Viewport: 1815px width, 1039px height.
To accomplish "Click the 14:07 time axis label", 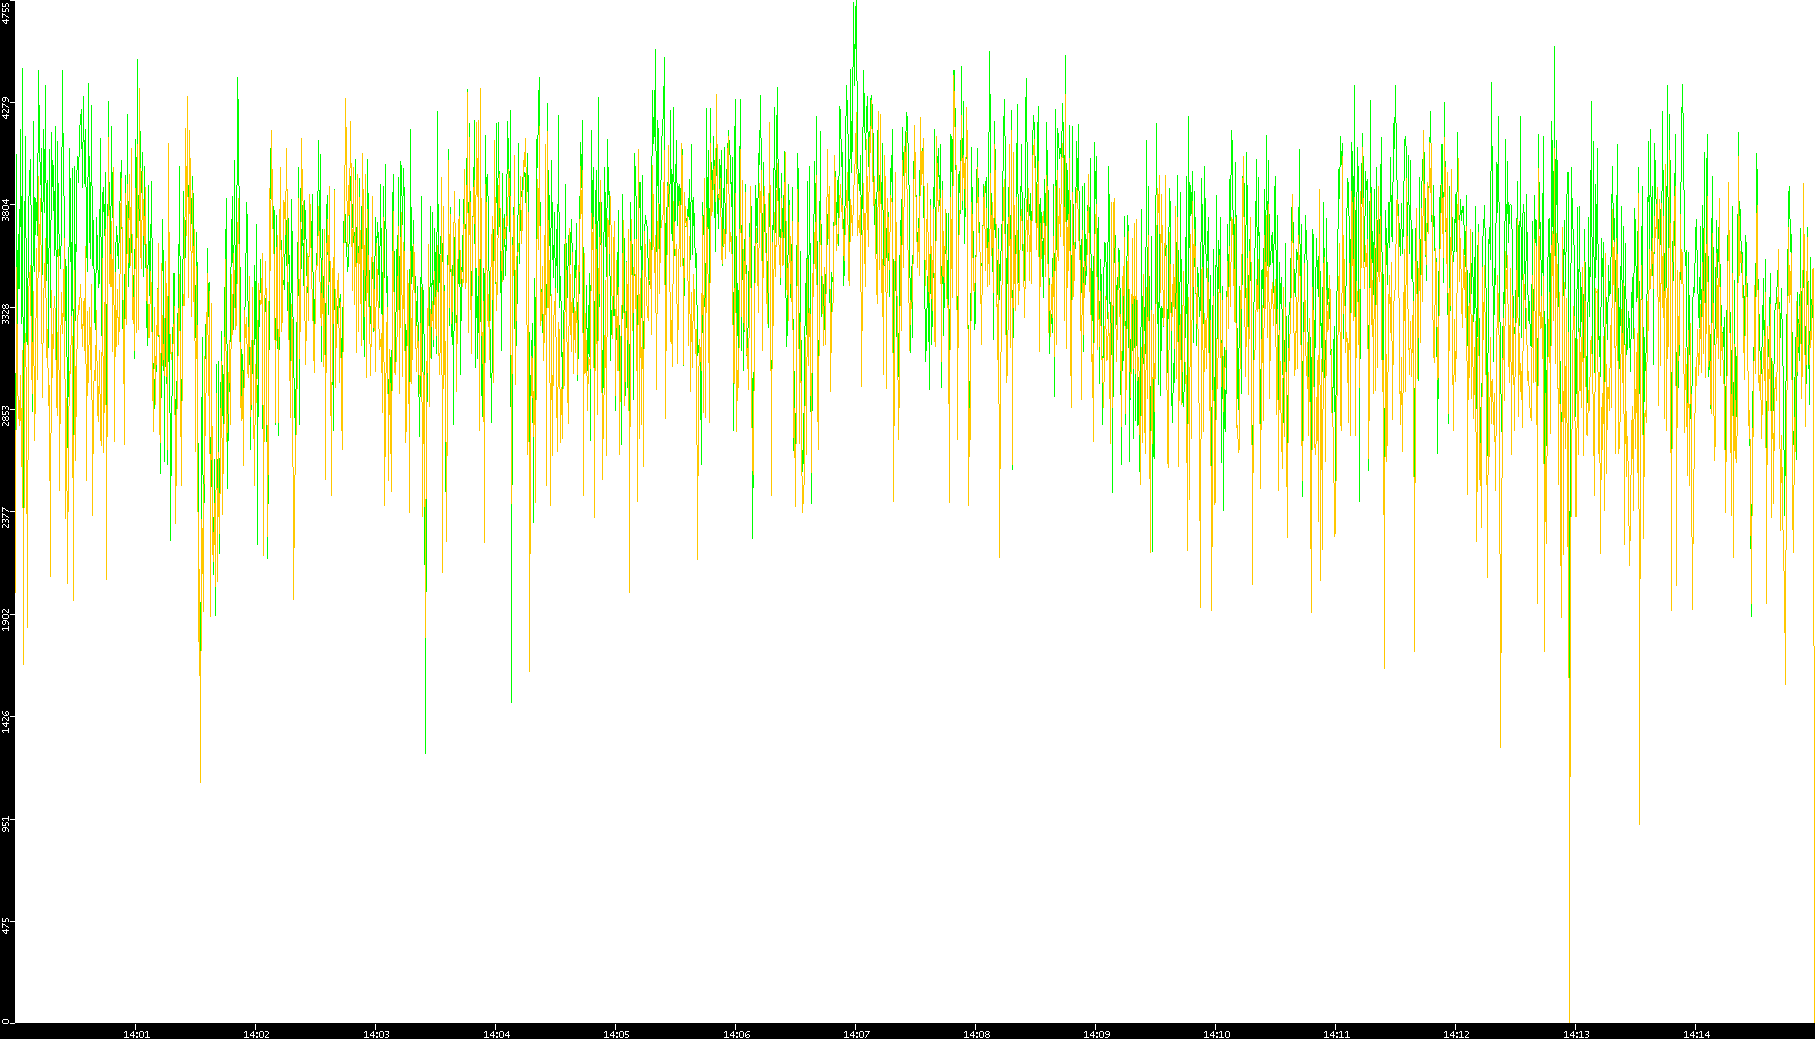I will click(856, 1034).
